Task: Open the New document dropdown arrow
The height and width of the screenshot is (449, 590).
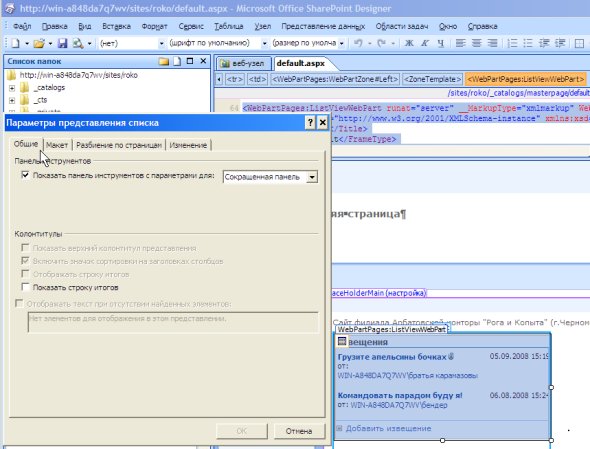Action: 27,44
